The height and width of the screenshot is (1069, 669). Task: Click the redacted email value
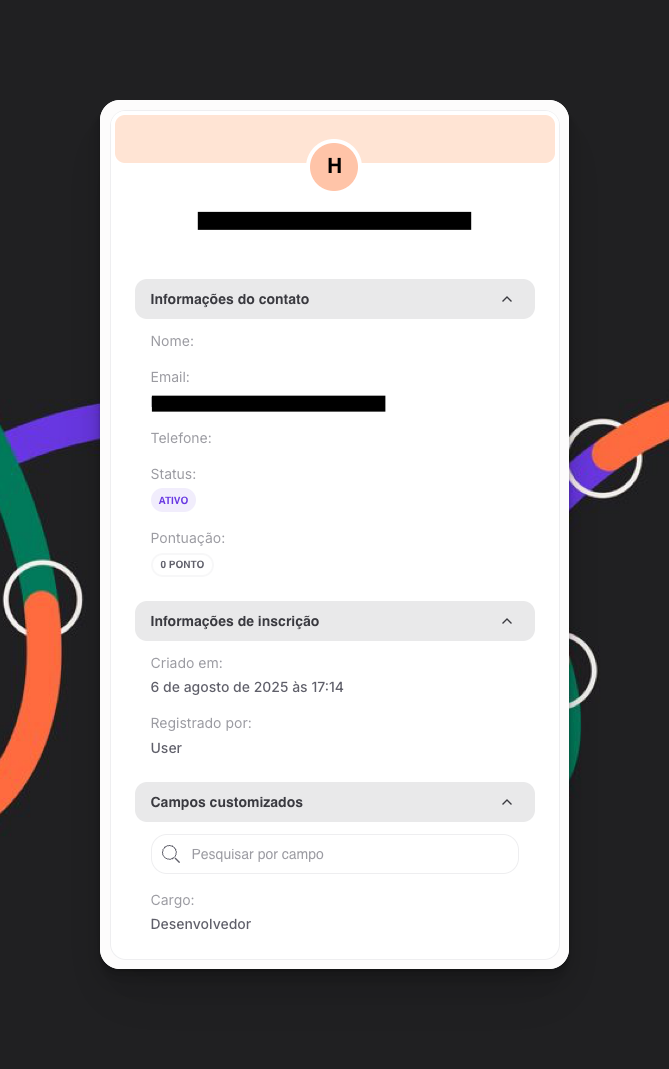268,404
